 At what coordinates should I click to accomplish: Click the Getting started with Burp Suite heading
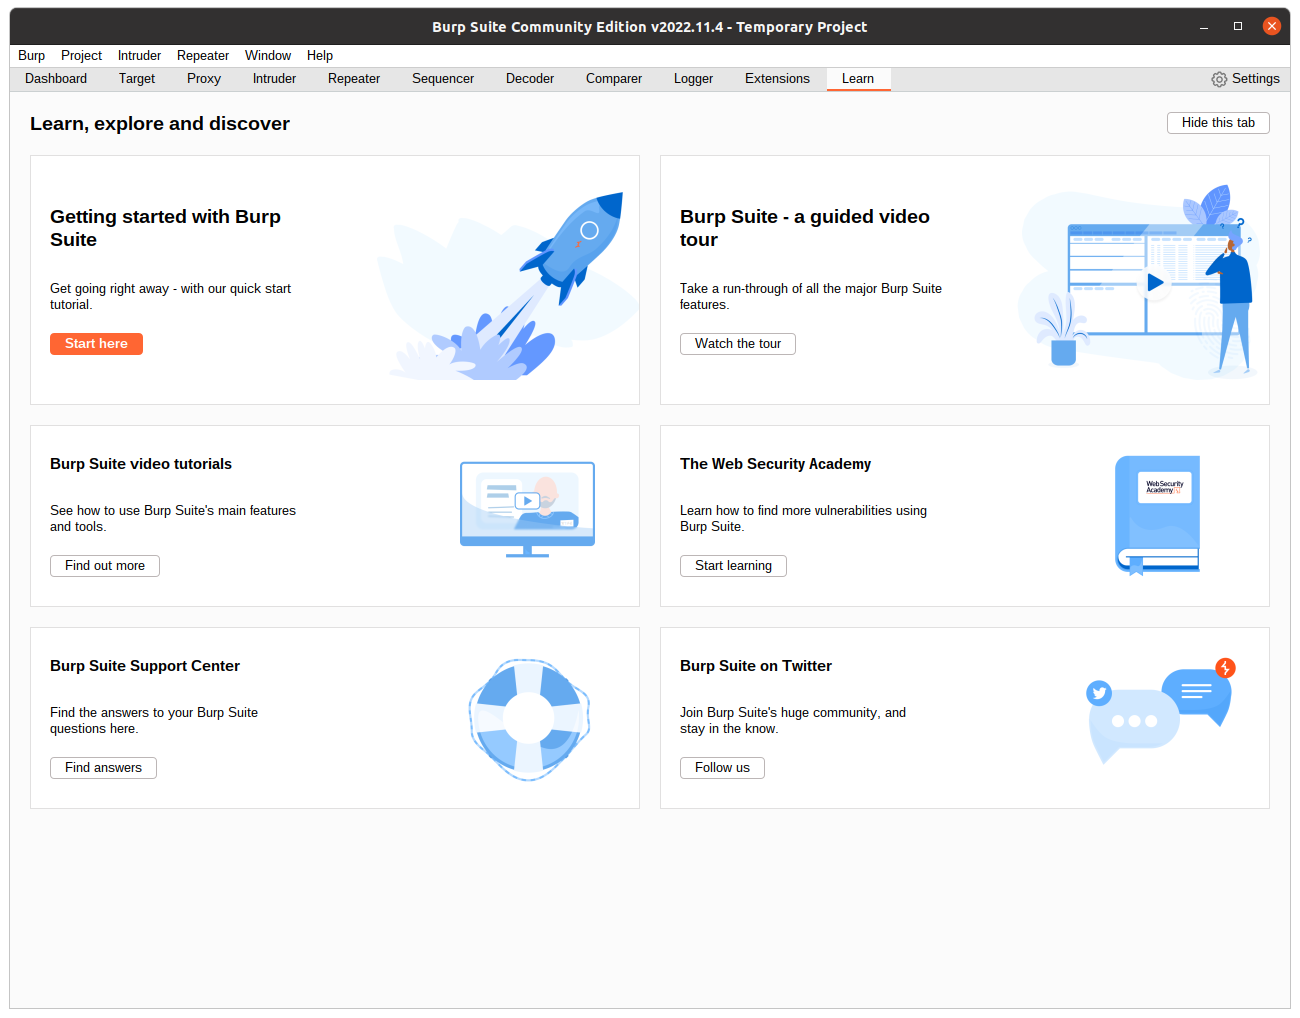pos(165,228)
